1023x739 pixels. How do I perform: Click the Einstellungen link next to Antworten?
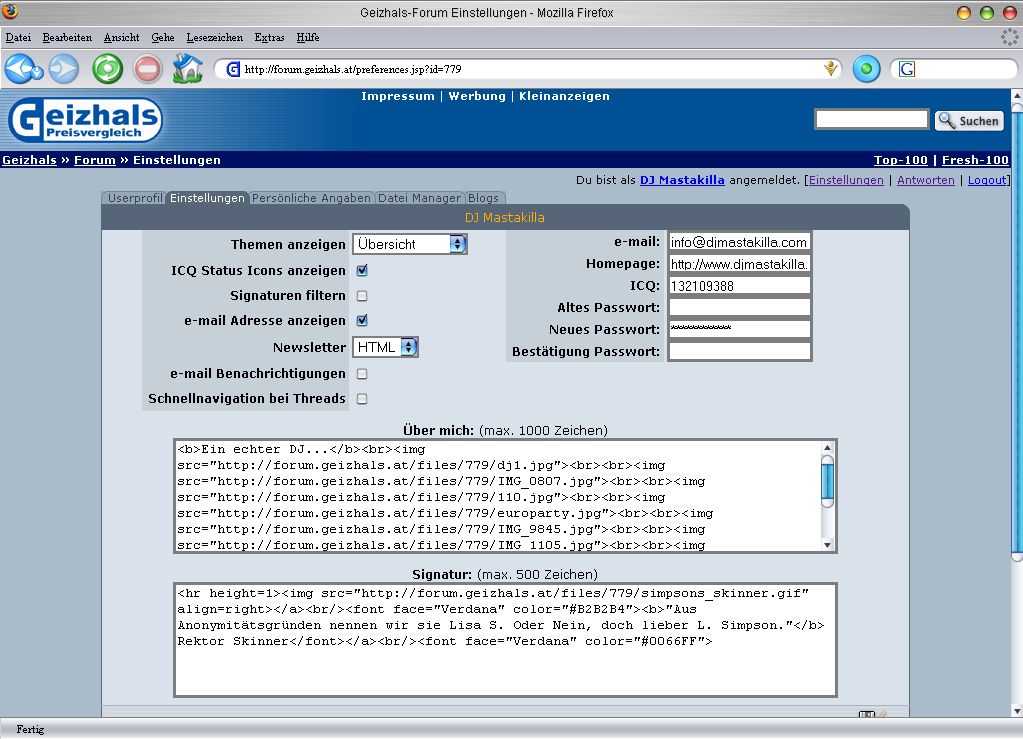(846, 180)
